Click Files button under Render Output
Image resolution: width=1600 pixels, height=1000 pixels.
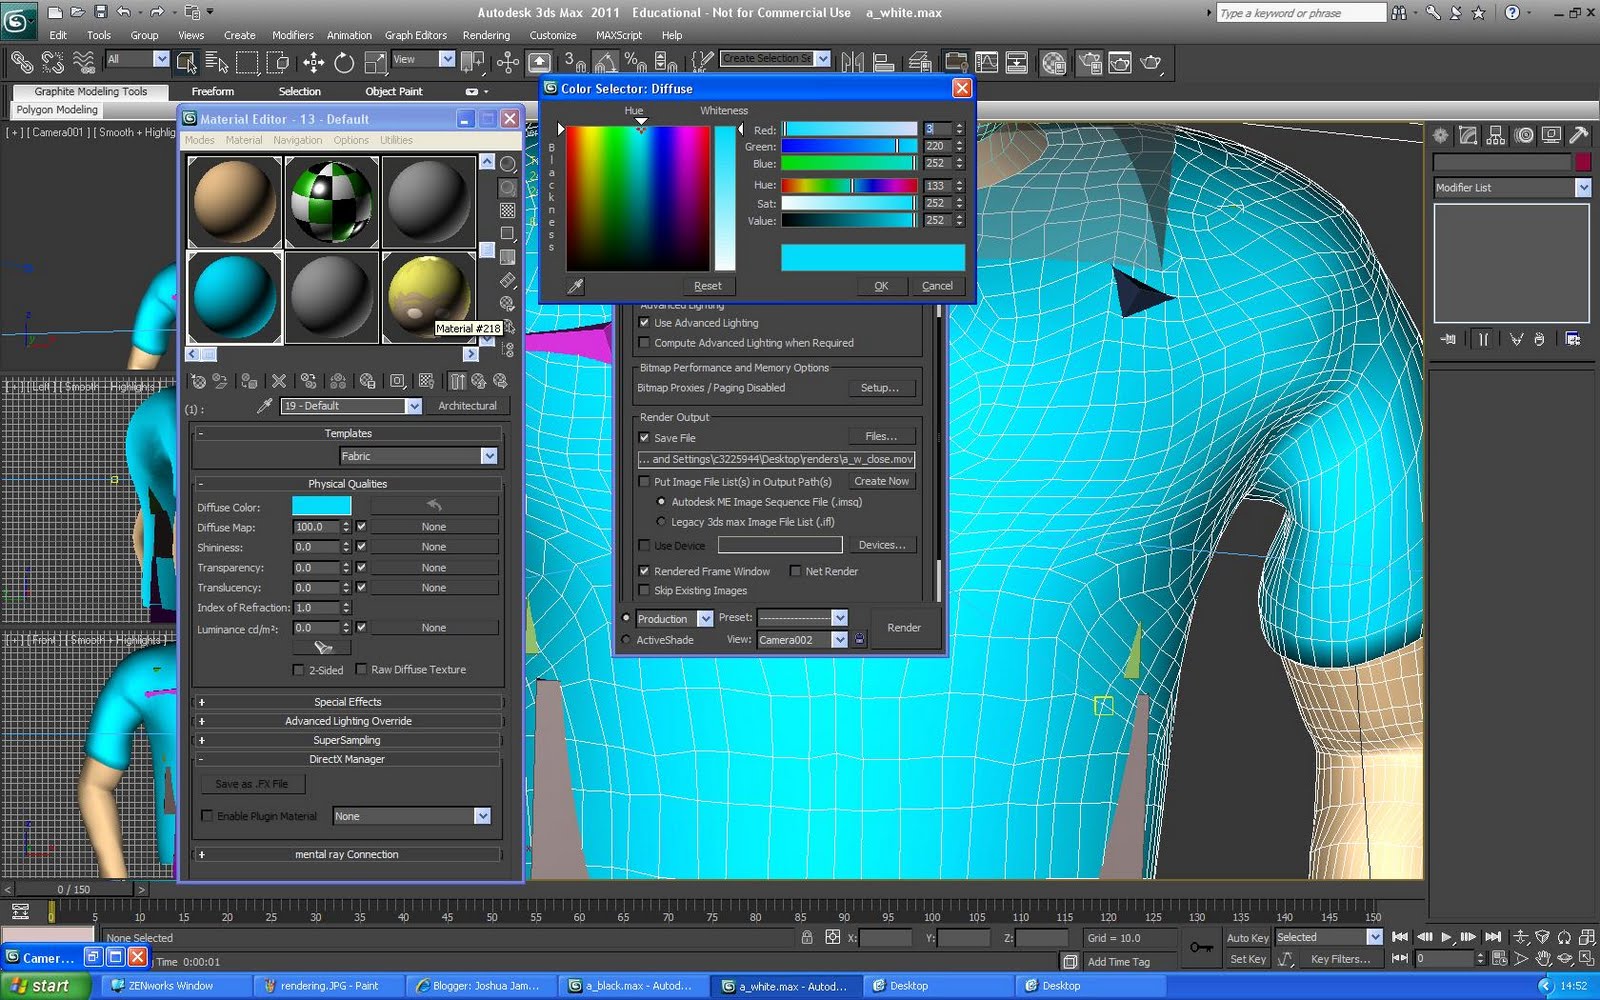(880, 436)
